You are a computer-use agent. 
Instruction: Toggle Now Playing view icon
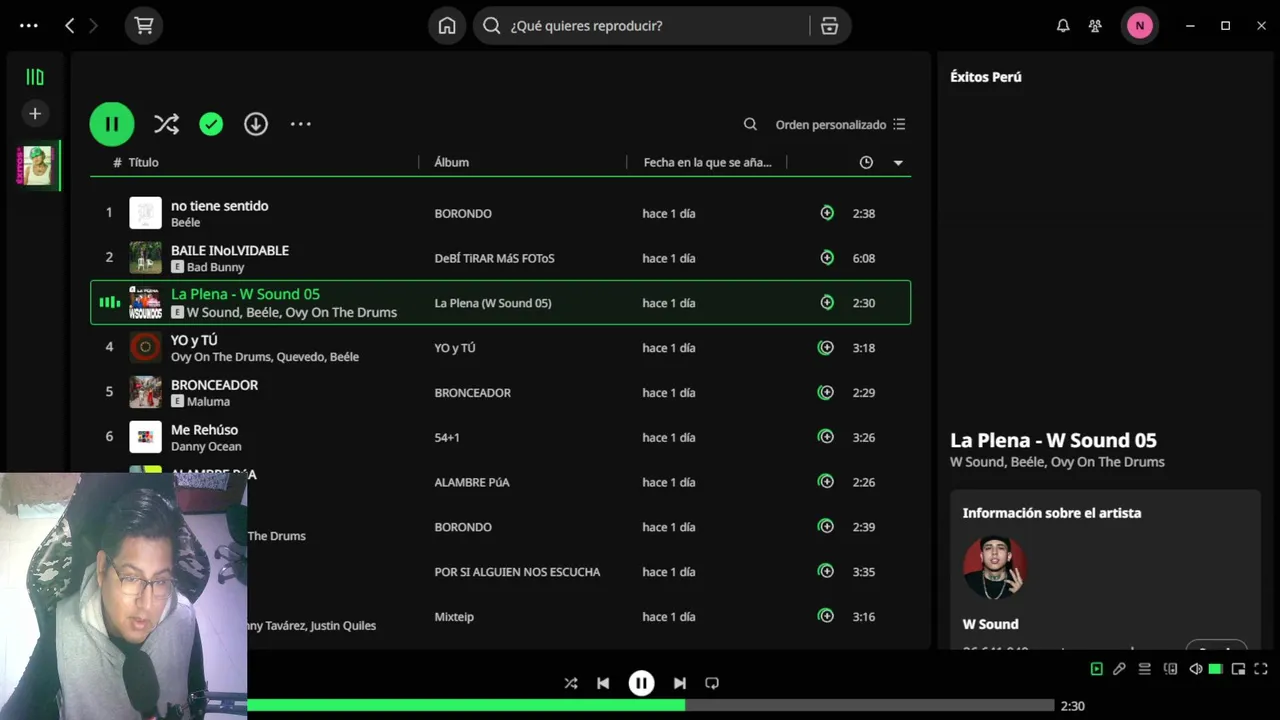click(1097, 669)
